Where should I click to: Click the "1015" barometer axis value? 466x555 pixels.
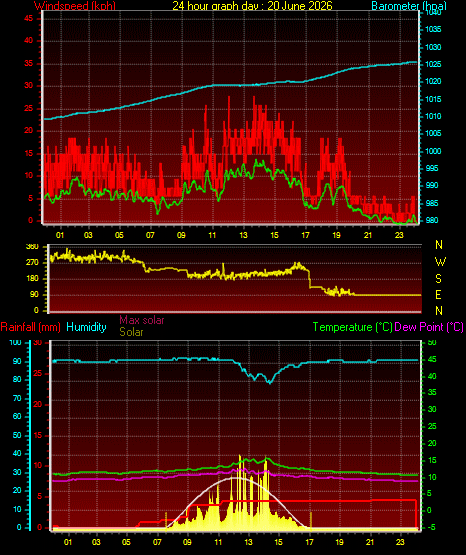433,99
